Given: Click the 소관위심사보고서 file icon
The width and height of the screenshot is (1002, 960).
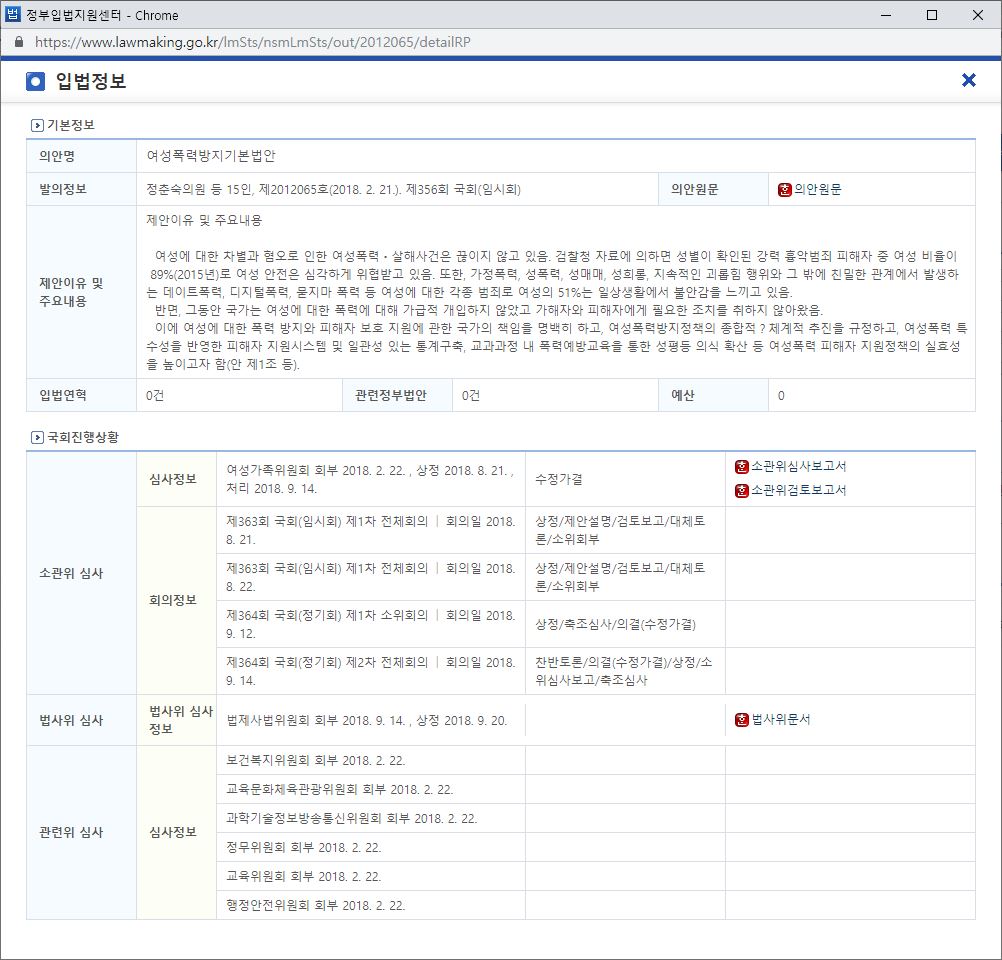Looking at the screenshot, I should tap(741, 466).
